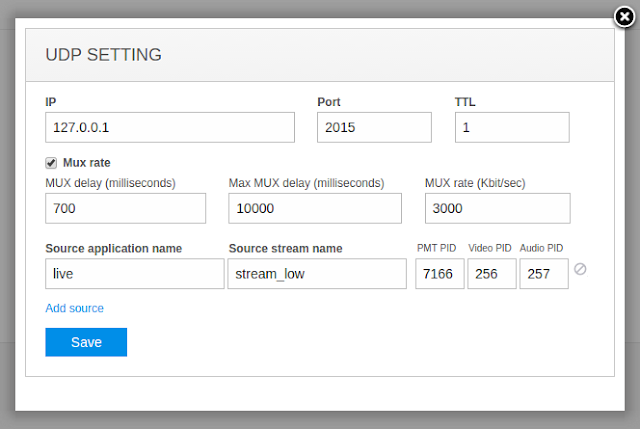The image size is (640, 429).
Task: Click the UDP SETTING header title
Action: point(103,55)
